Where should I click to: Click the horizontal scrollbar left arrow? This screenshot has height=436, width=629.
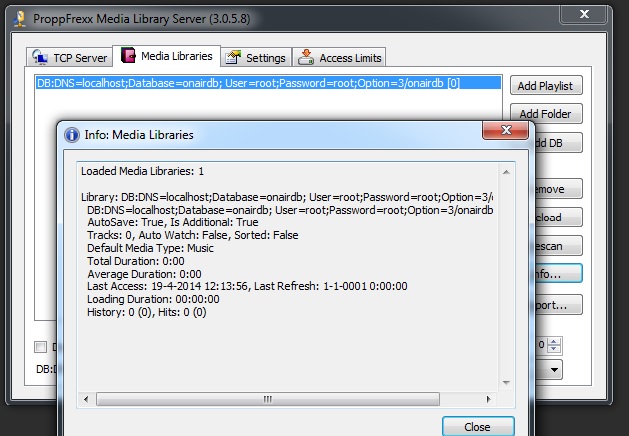[x=86, y=399]
